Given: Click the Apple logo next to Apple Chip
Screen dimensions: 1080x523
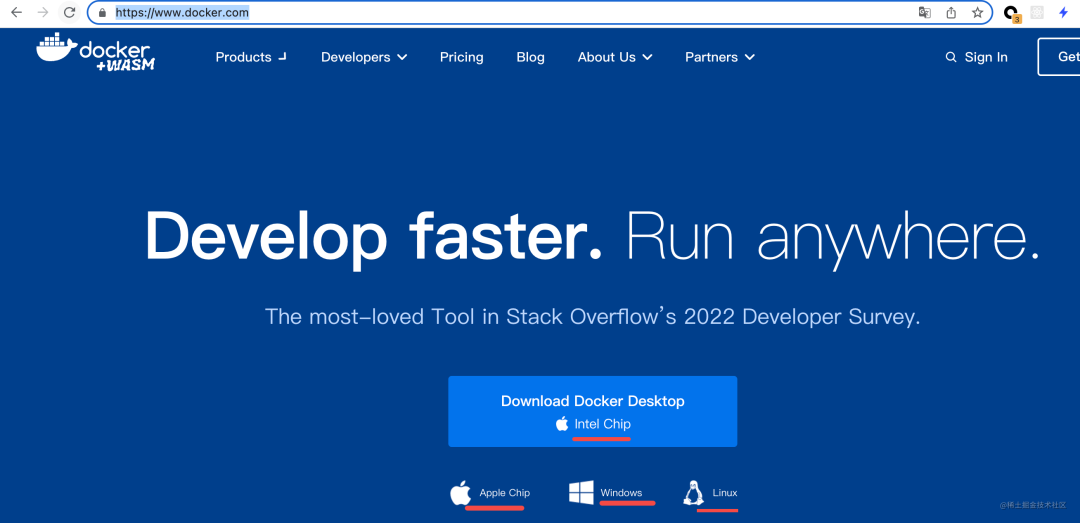Looking at the screenshot, I should [x=460, y=493].
